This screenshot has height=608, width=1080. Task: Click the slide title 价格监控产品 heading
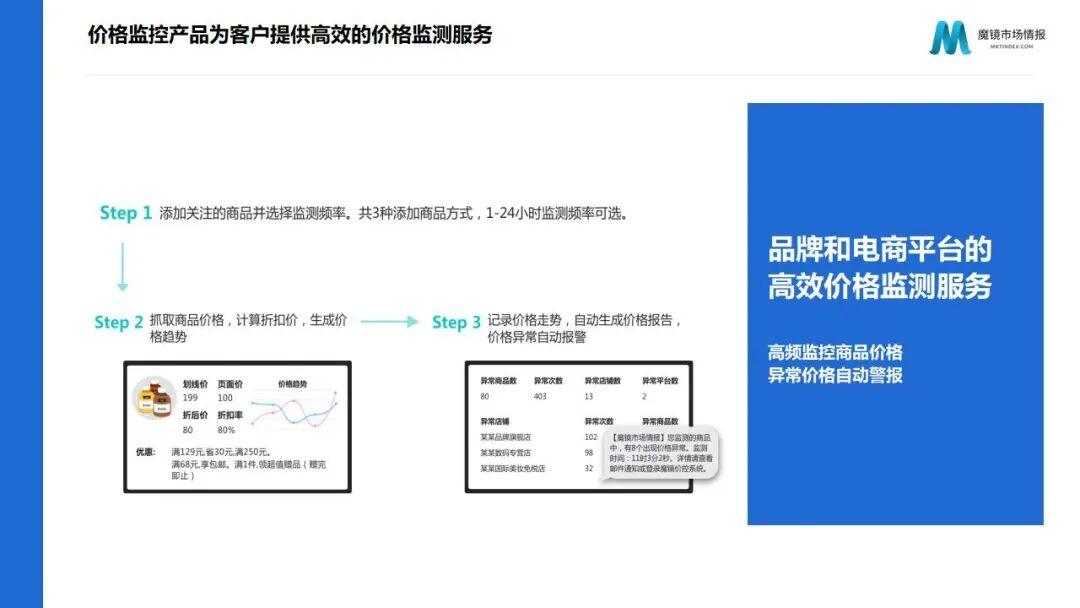290,35
